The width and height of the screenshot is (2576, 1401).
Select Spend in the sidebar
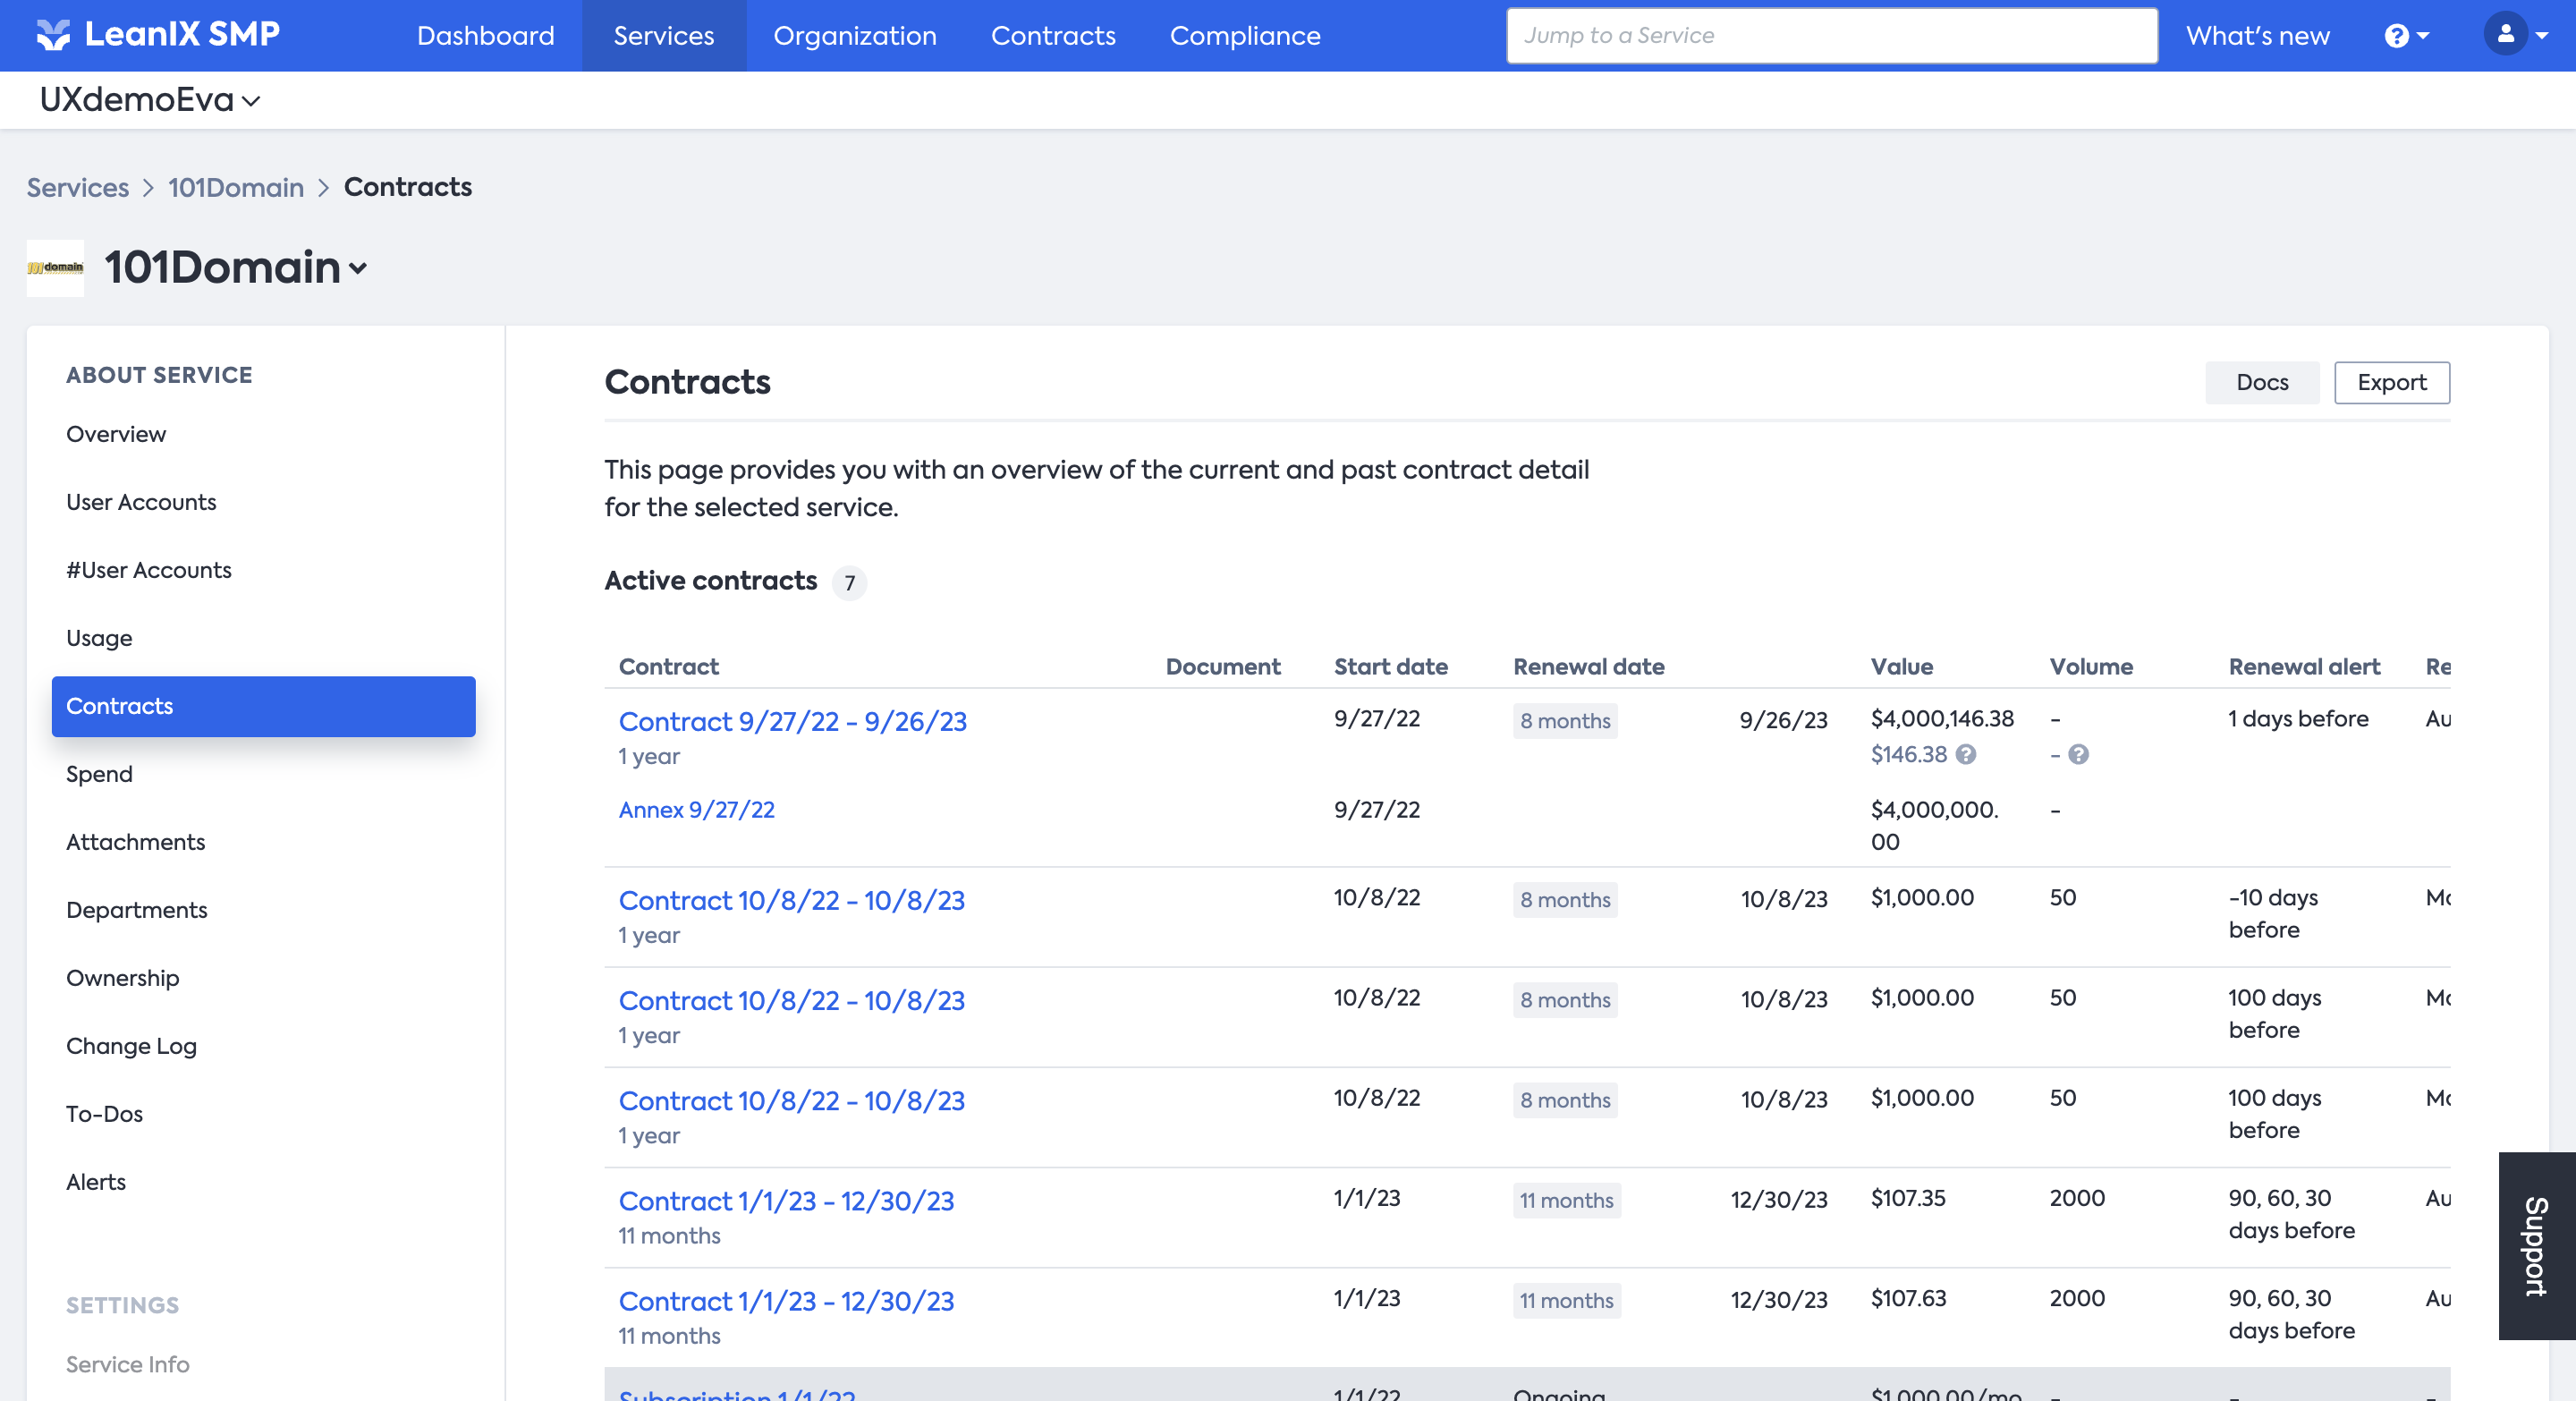pyautogui.click(x=99, y=774)
